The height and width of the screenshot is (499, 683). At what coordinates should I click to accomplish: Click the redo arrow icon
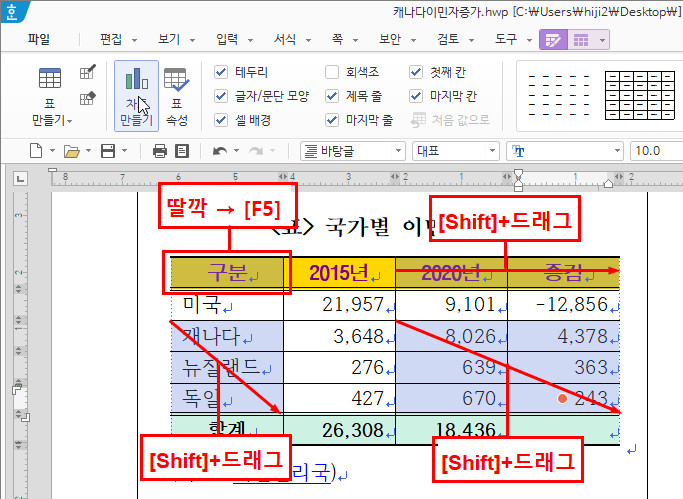tap(256, 151)
